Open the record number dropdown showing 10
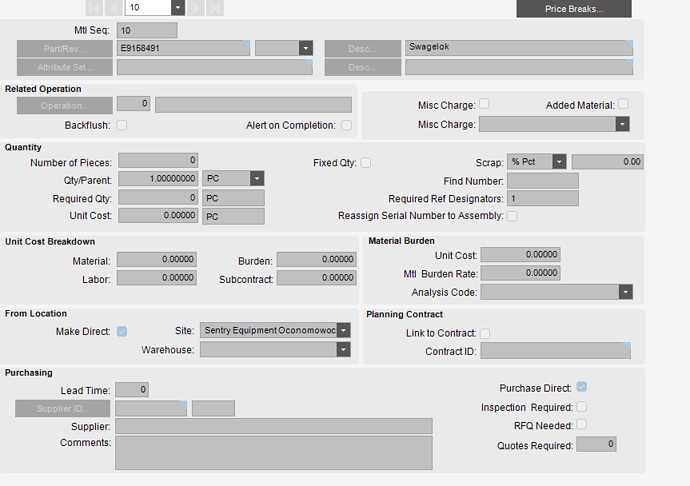The width and height of the screenshot is (690, 486). [178, 7]
